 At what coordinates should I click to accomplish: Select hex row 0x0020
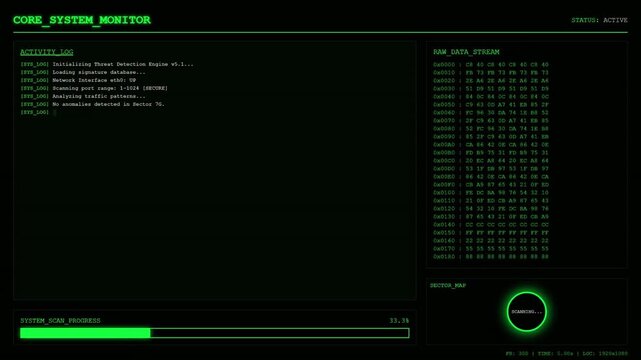(491, 80)
